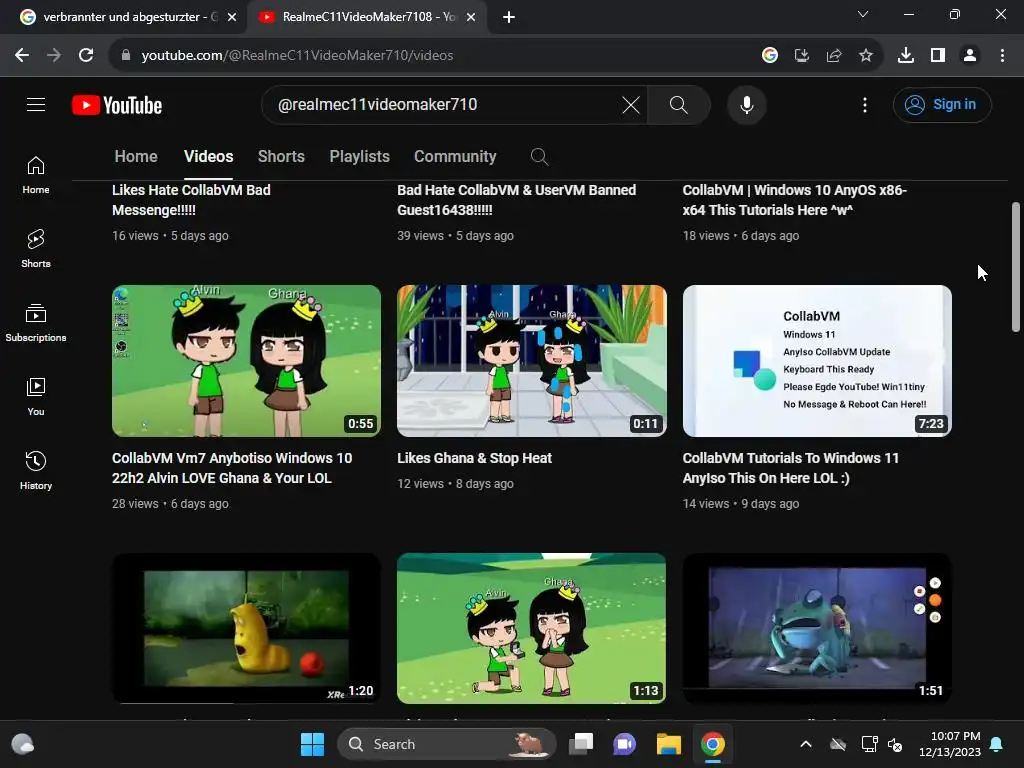Toggle Chrome side panel
1024x768 pixels.
pos(938,56)
